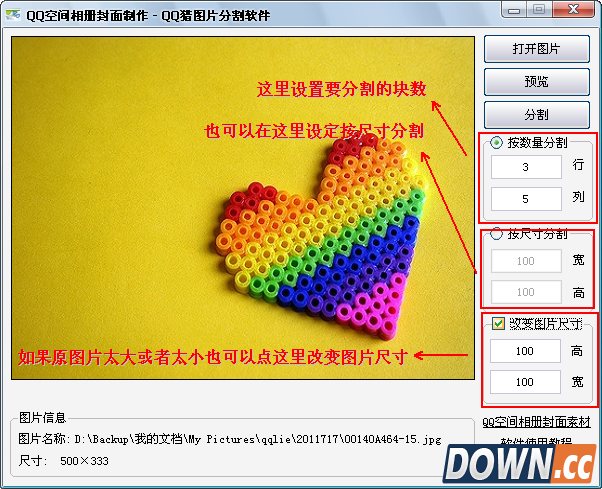This screenshot has height=489, width=602.
Task: Select the 按数量分割 radio button
Action: click(x=496, y=143)
